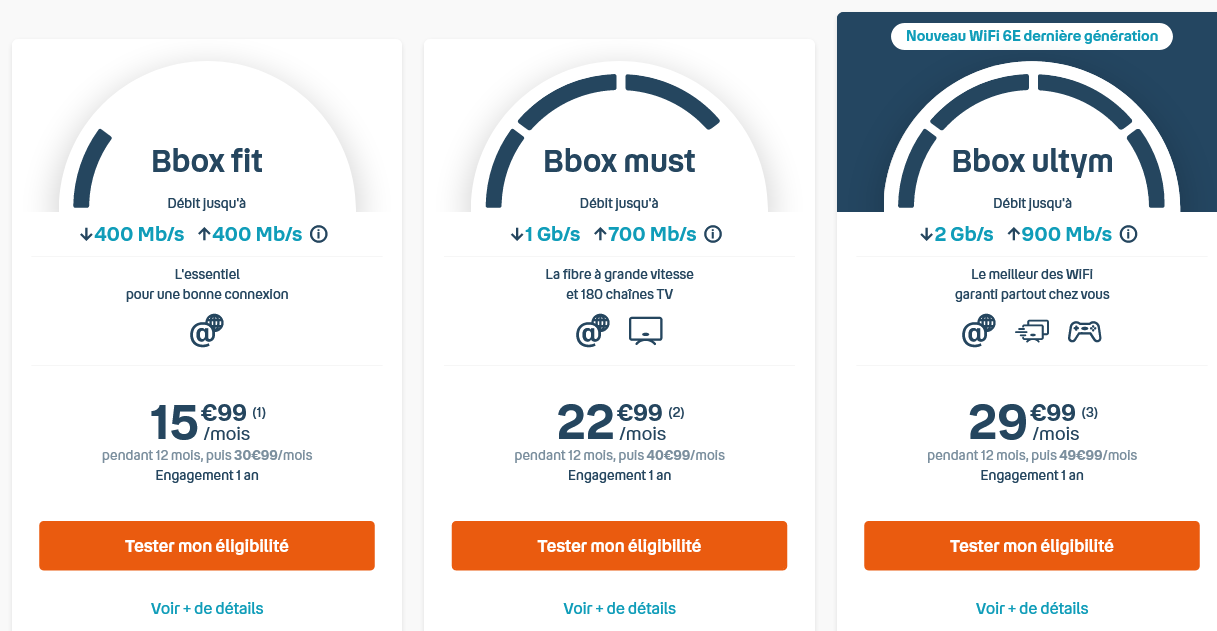The width and height of the screenshot is (1217, 631).
Task: Click footnote (3) next to 29€99 price
Action: [x=1090, y=412]
